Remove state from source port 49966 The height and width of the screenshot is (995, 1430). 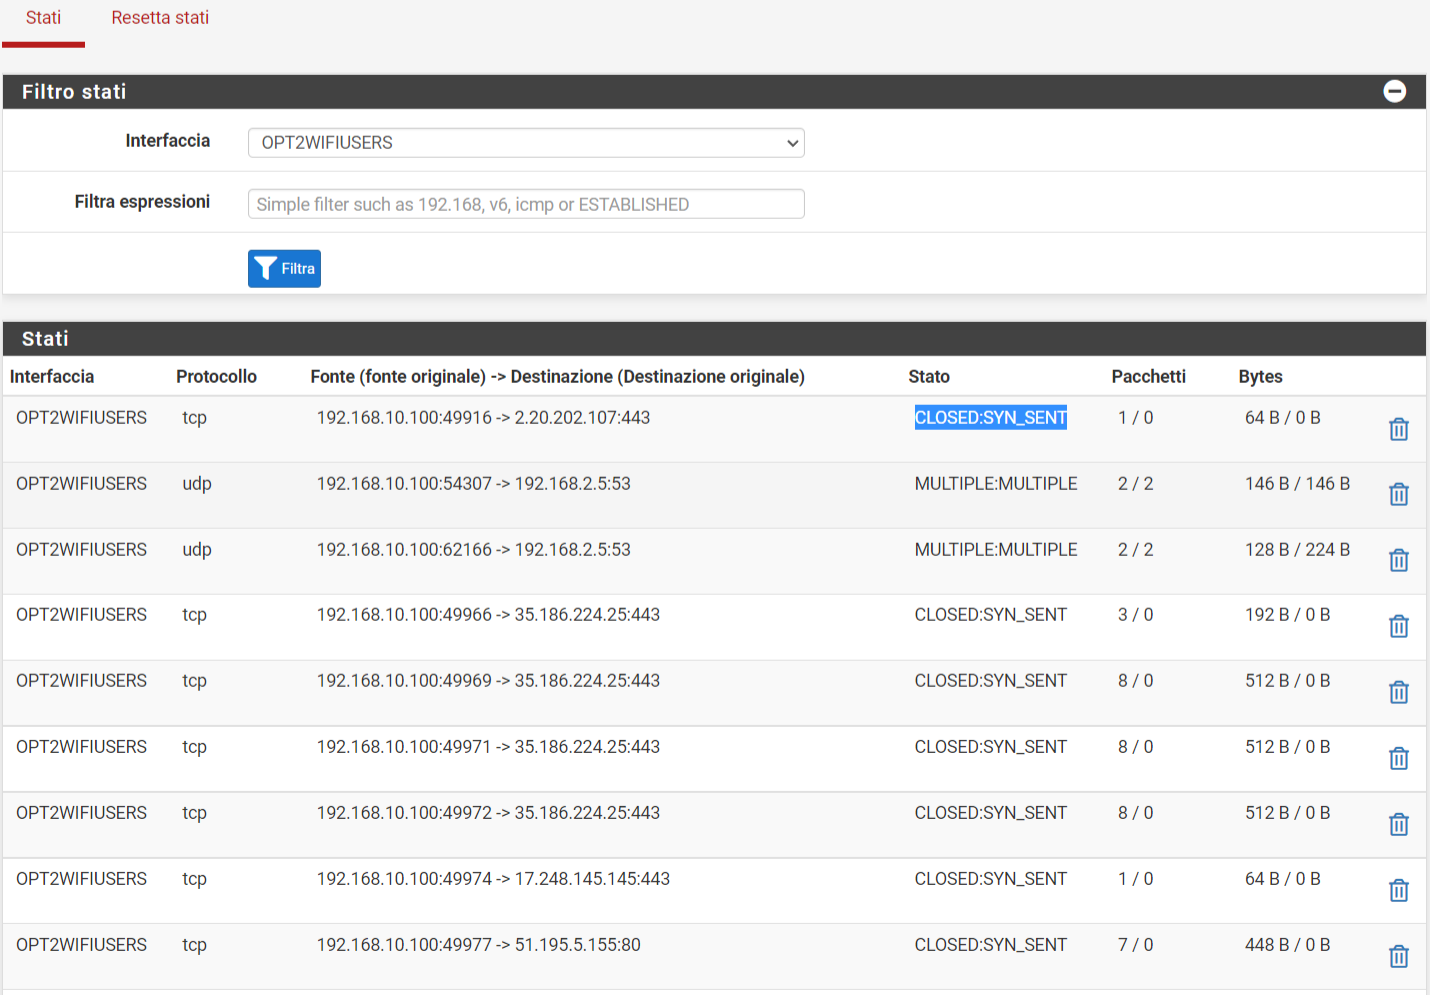1398,626
